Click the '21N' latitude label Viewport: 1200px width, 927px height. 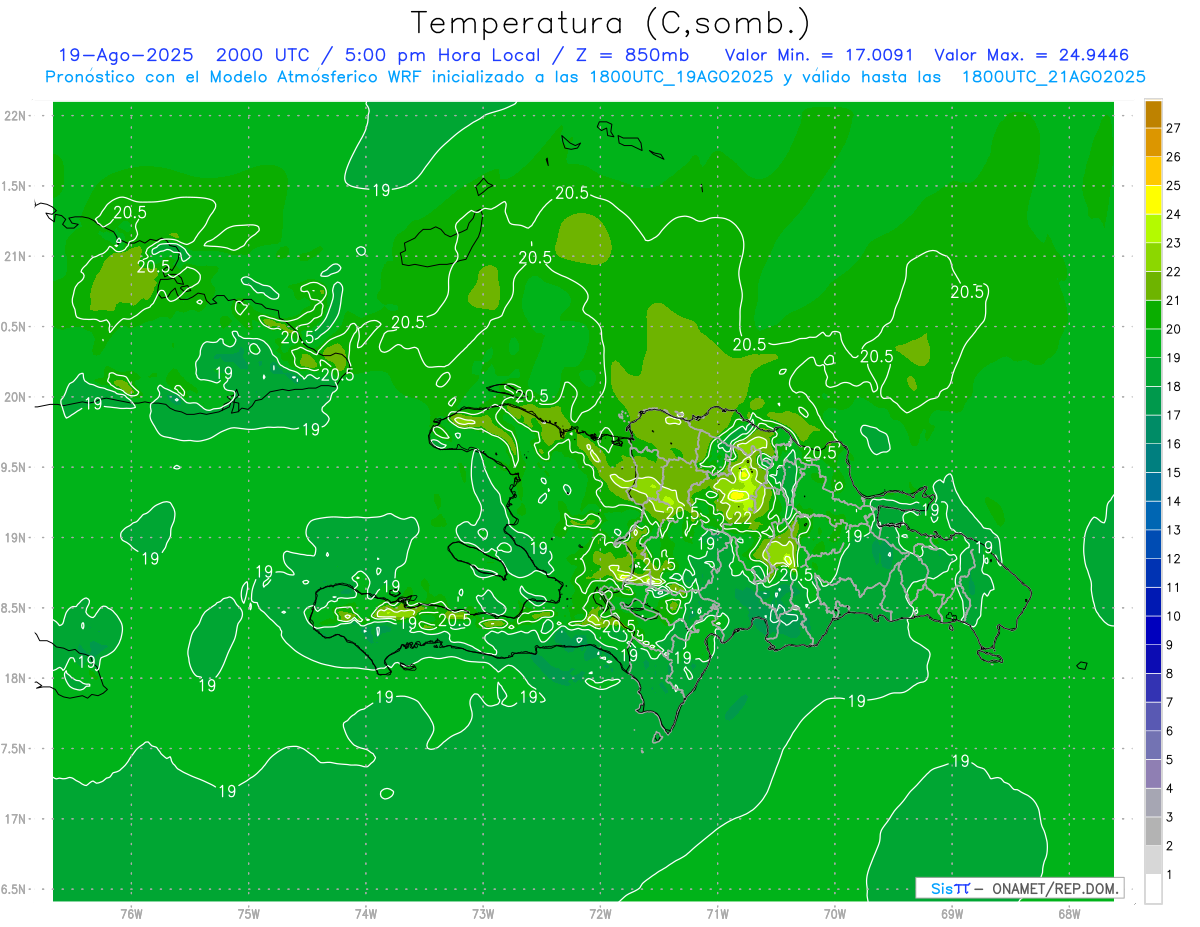coord(15,256)
